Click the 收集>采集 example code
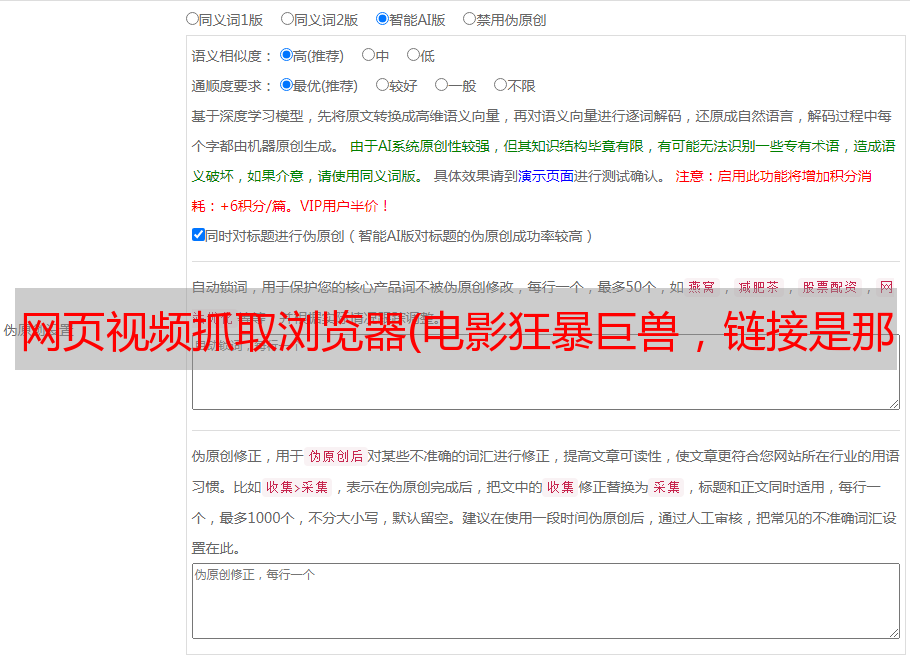 [297, 487]
